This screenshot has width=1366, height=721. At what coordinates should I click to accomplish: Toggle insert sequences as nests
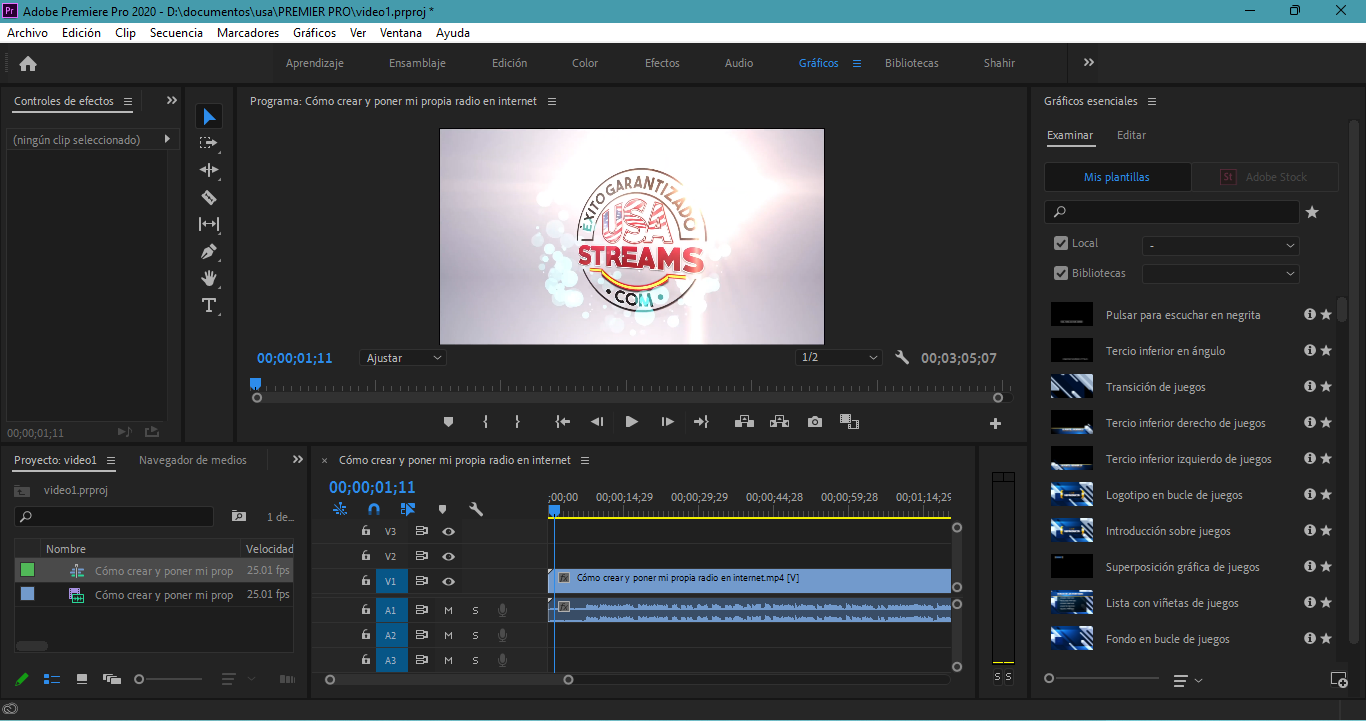pyautogui.click(x=340, y=509)
